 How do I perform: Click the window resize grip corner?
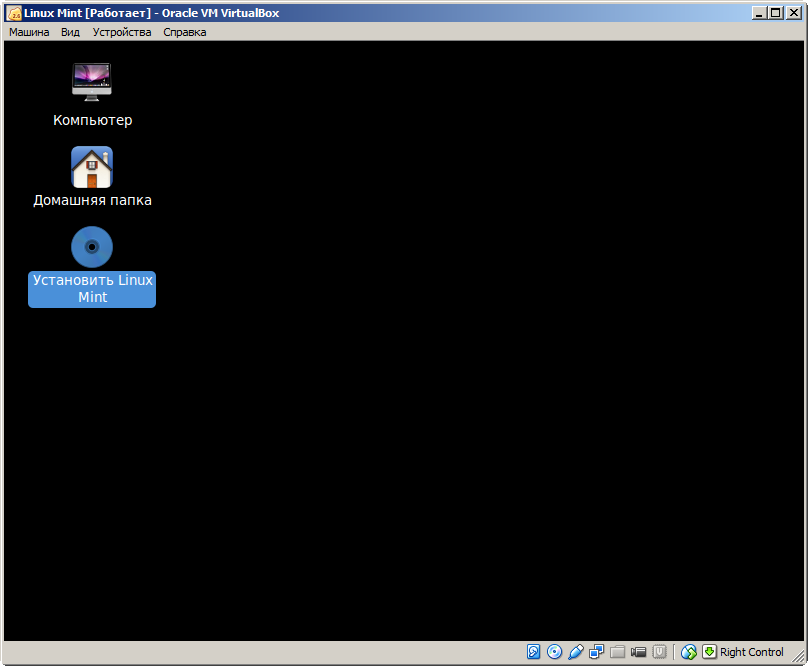(x=798, y=655)
